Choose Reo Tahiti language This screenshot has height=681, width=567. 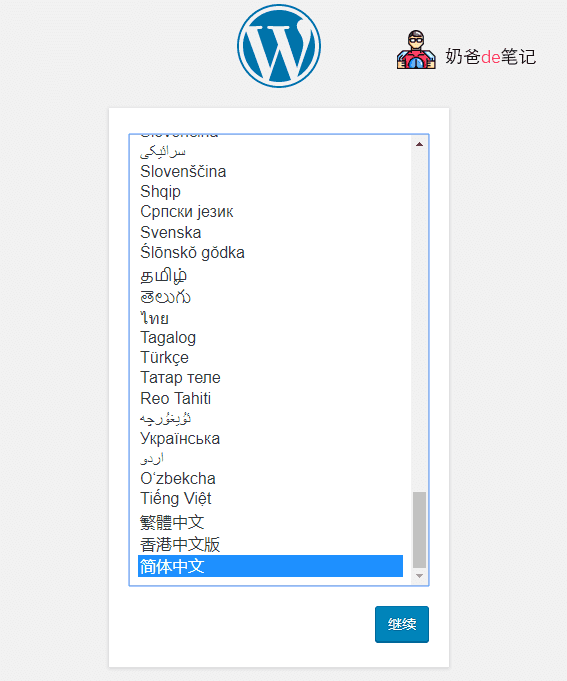coord(270,398)
